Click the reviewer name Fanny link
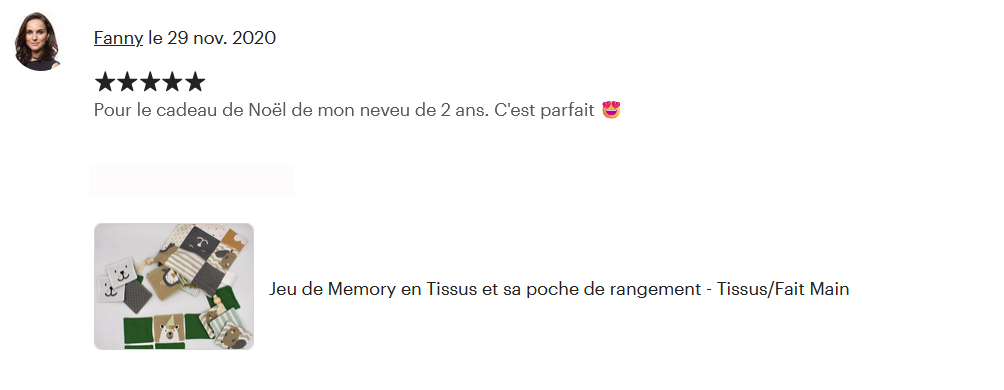 [118, 38]
